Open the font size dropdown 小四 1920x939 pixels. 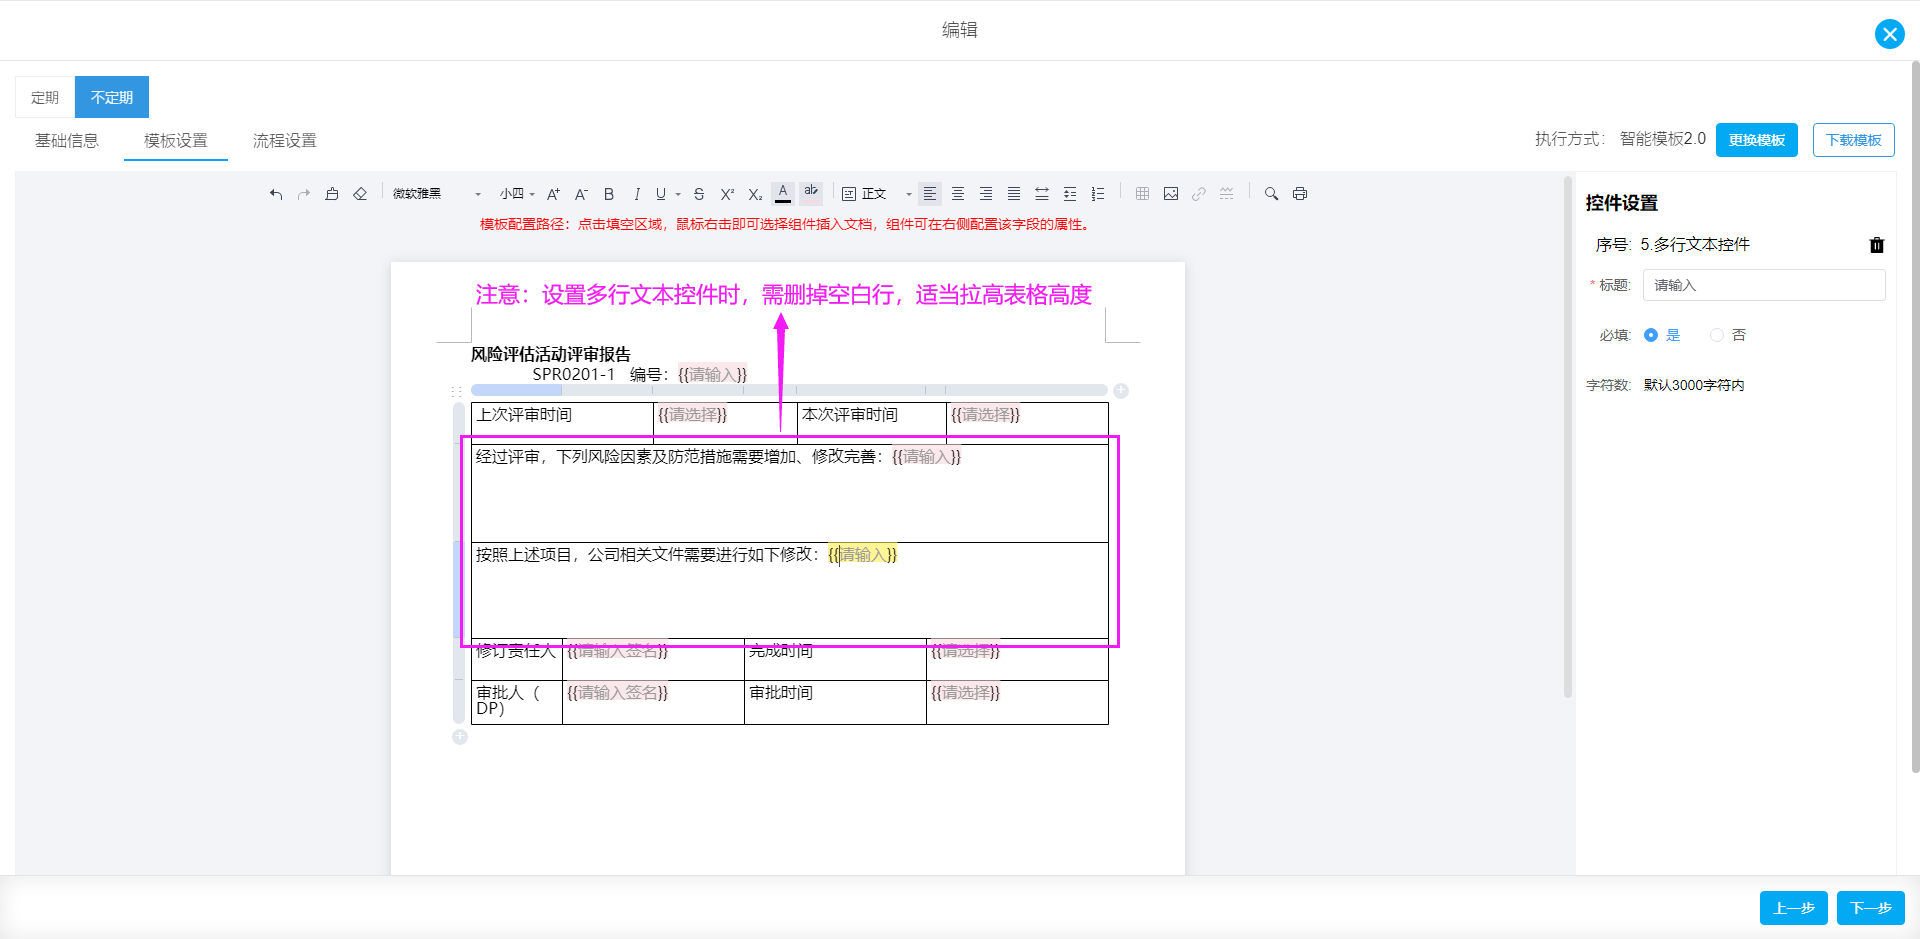pyautogui.click(x=518, y=194)
